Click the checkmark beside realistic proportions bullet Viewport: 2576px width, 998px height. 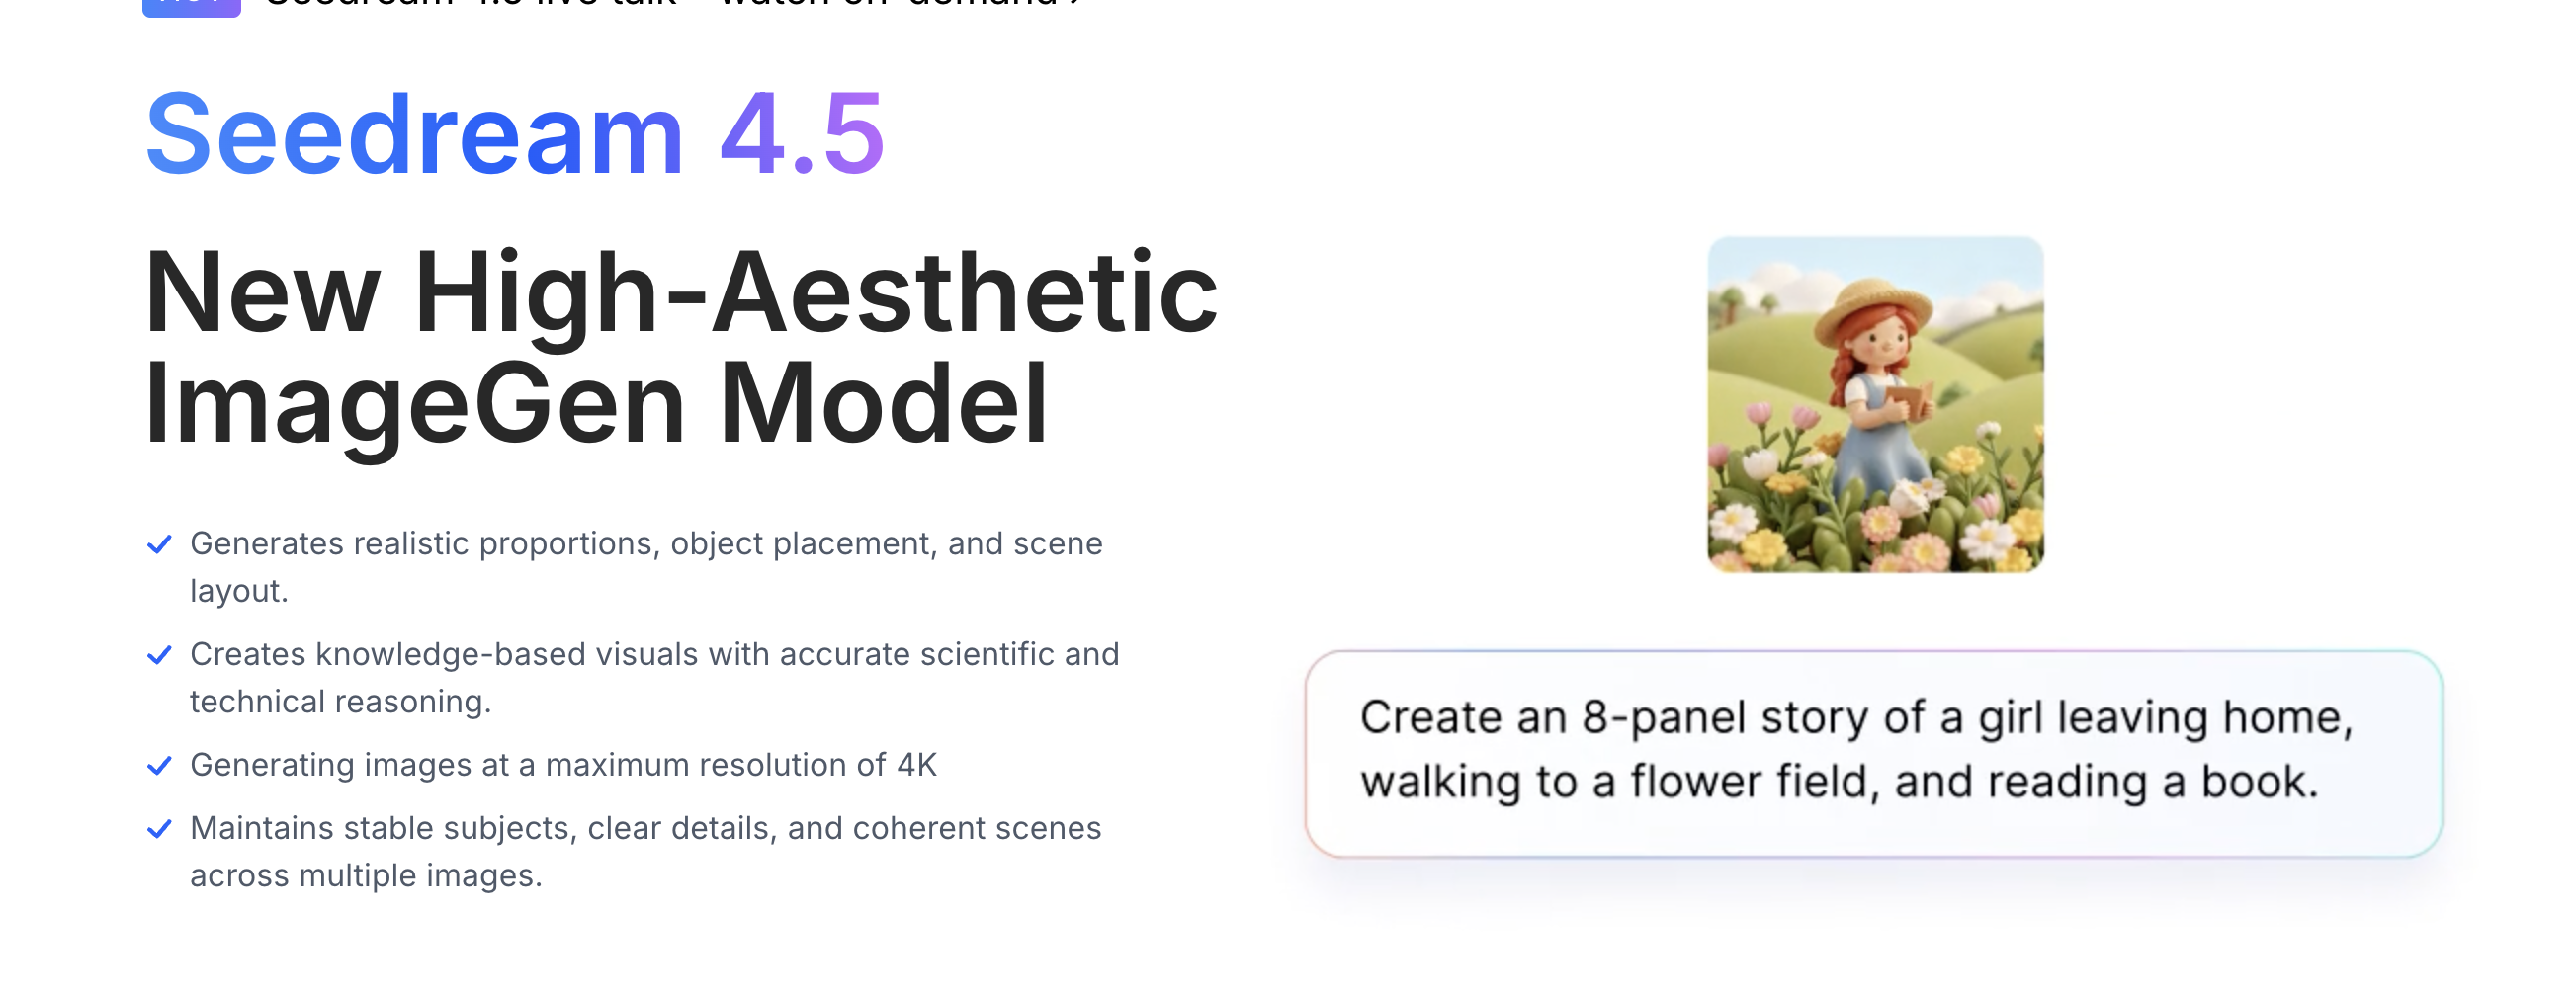(159, 544)
